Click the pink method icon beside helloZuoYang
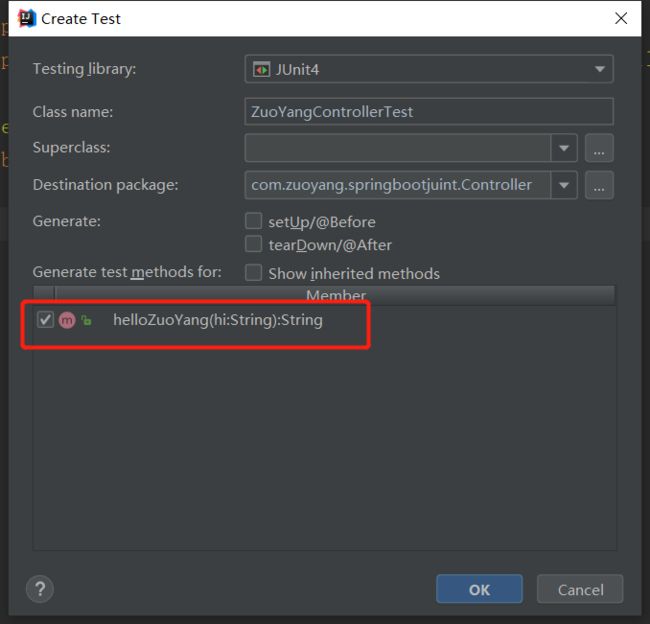The image size is (650, 624). 67,320
